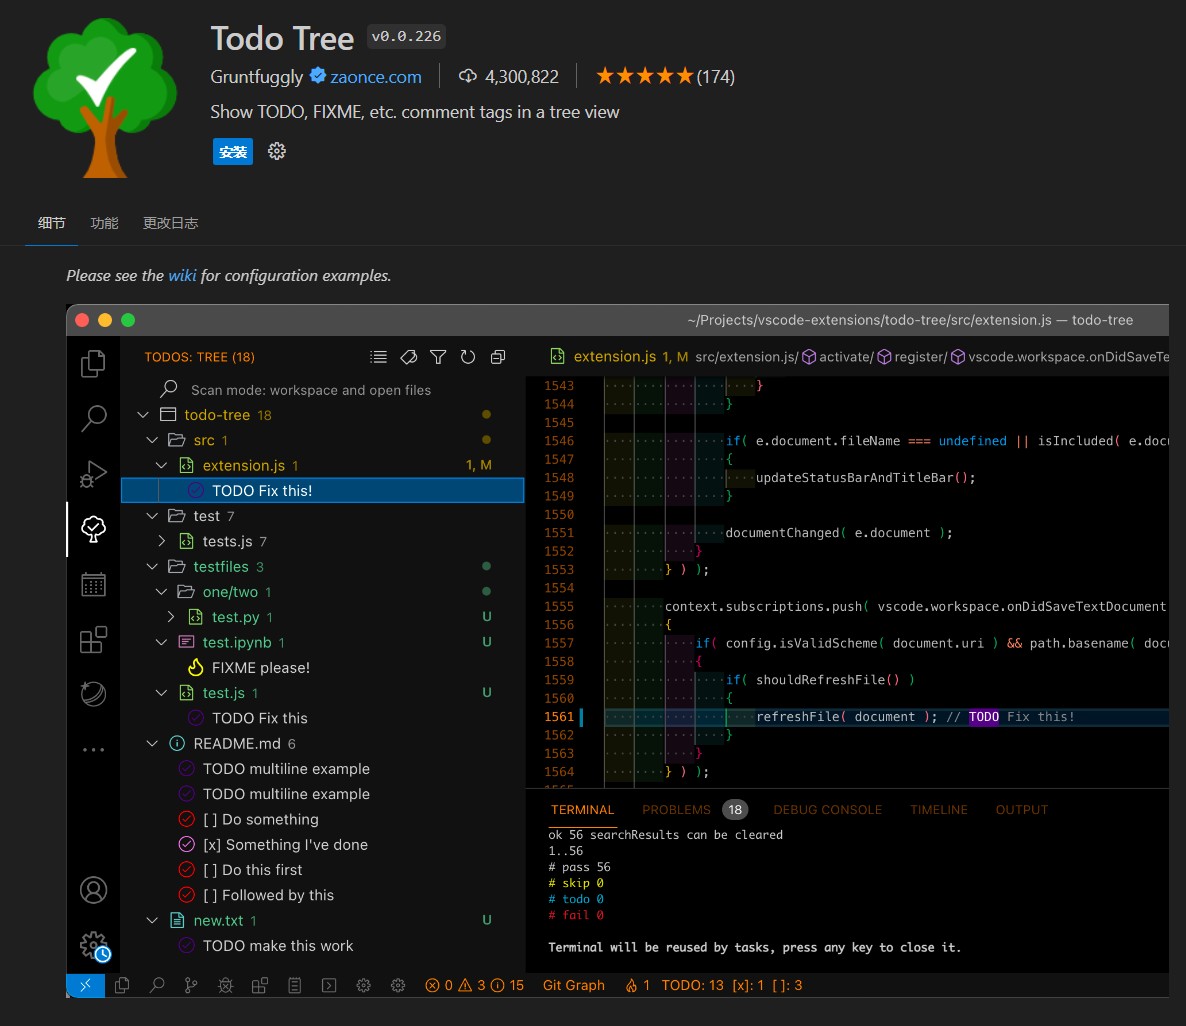This screenshot has width=1186, height=1026.
Task: Click the highlighted TODO tag in code
Action: [983, 717]
